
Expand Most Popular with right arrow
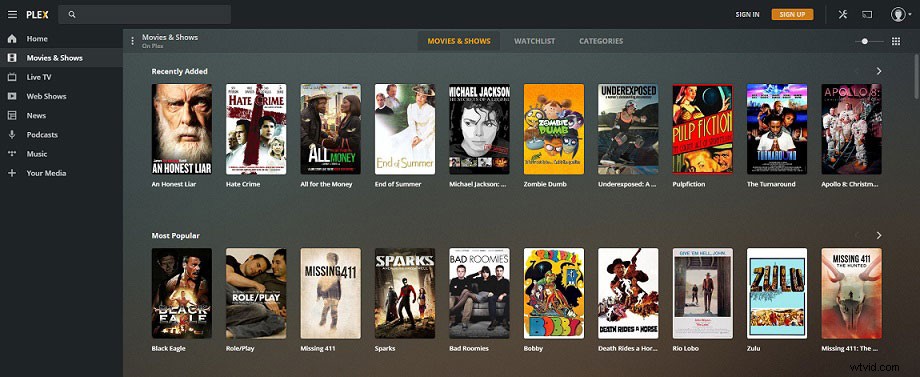878,235
